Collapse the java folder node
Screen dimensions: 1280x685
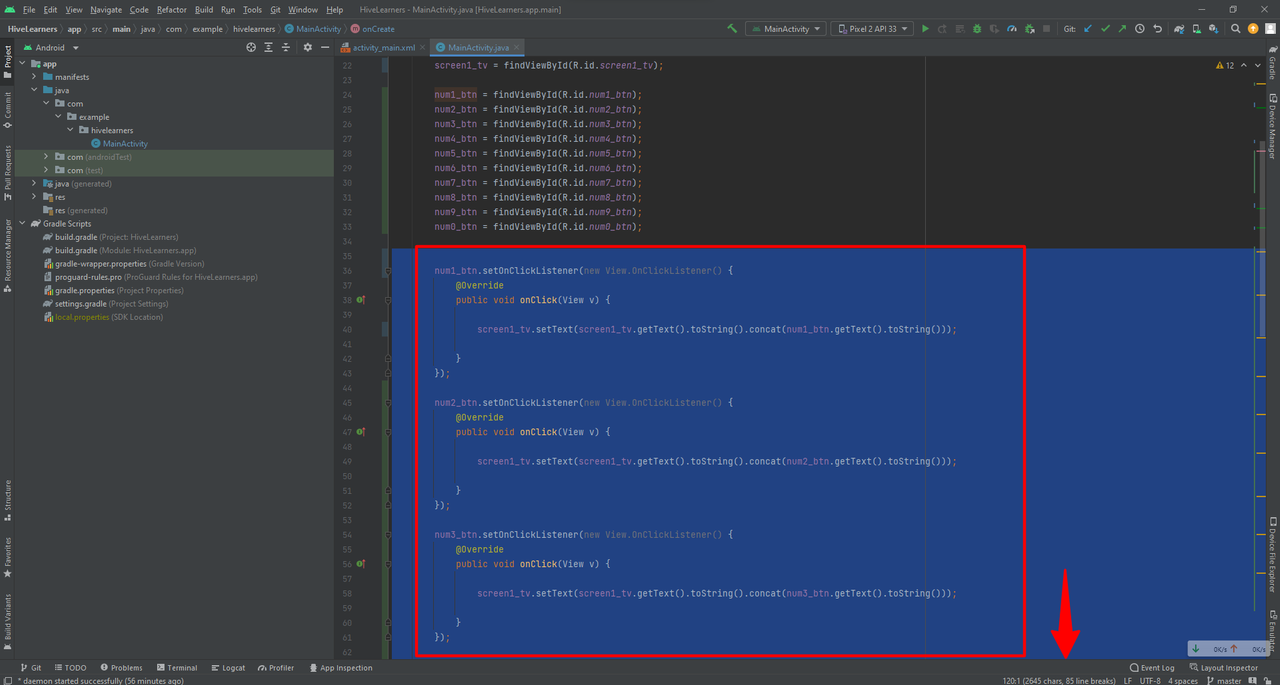pos(34,90)
